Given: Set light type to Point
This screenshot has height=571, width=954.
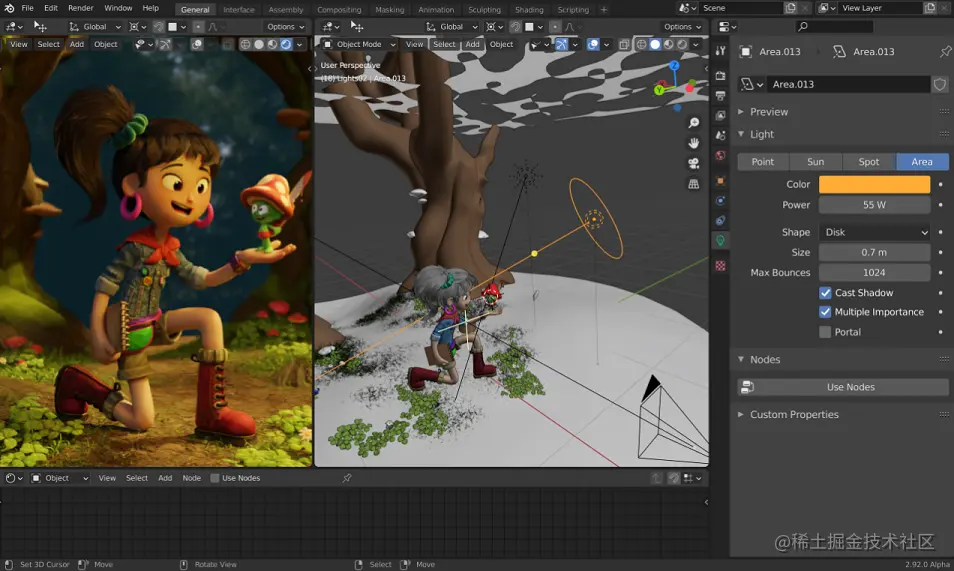Looking at the screenshot, I should tap(763, 161).
